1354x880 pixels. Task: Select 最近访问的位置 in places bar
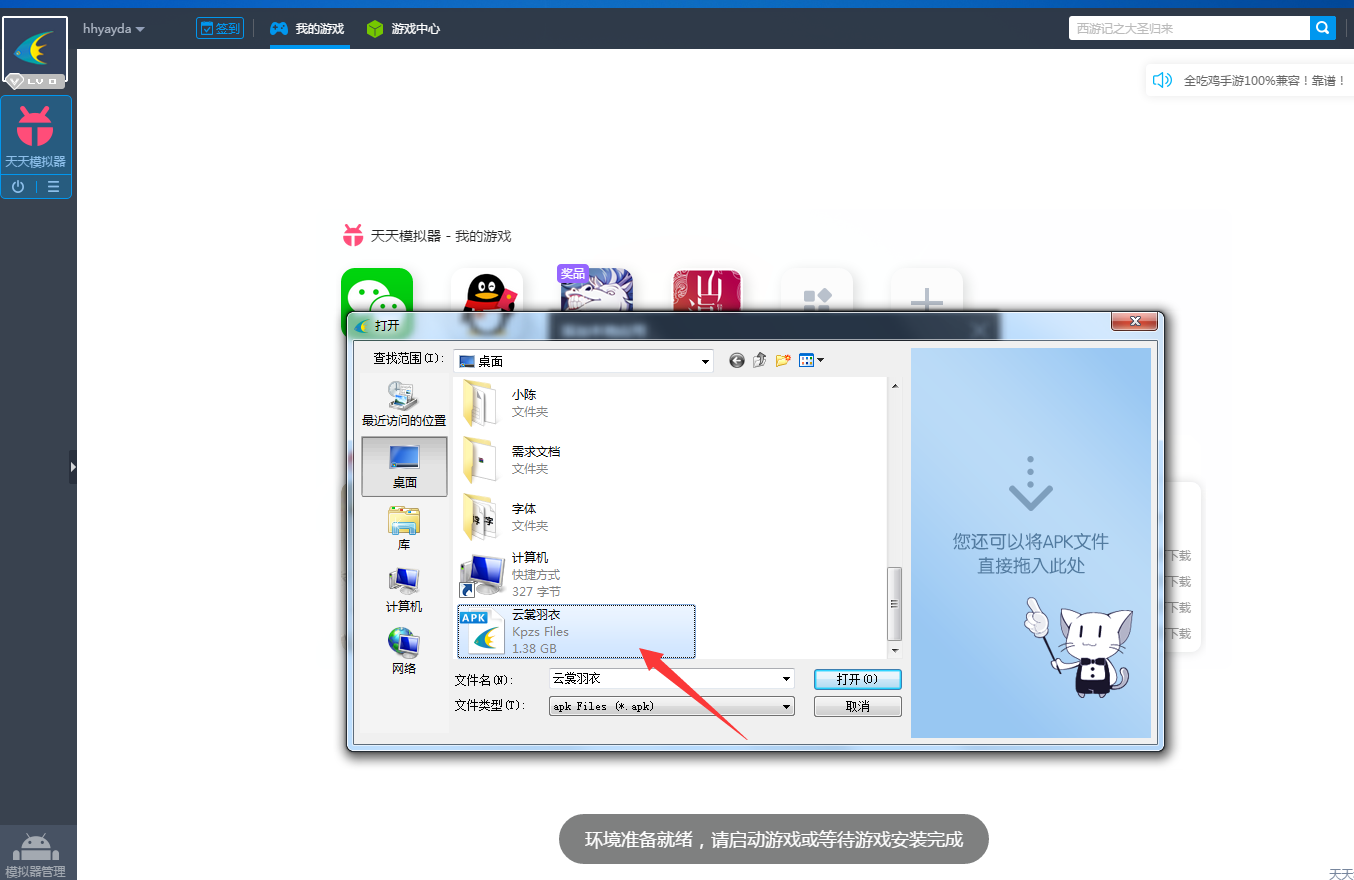point(404,404)
